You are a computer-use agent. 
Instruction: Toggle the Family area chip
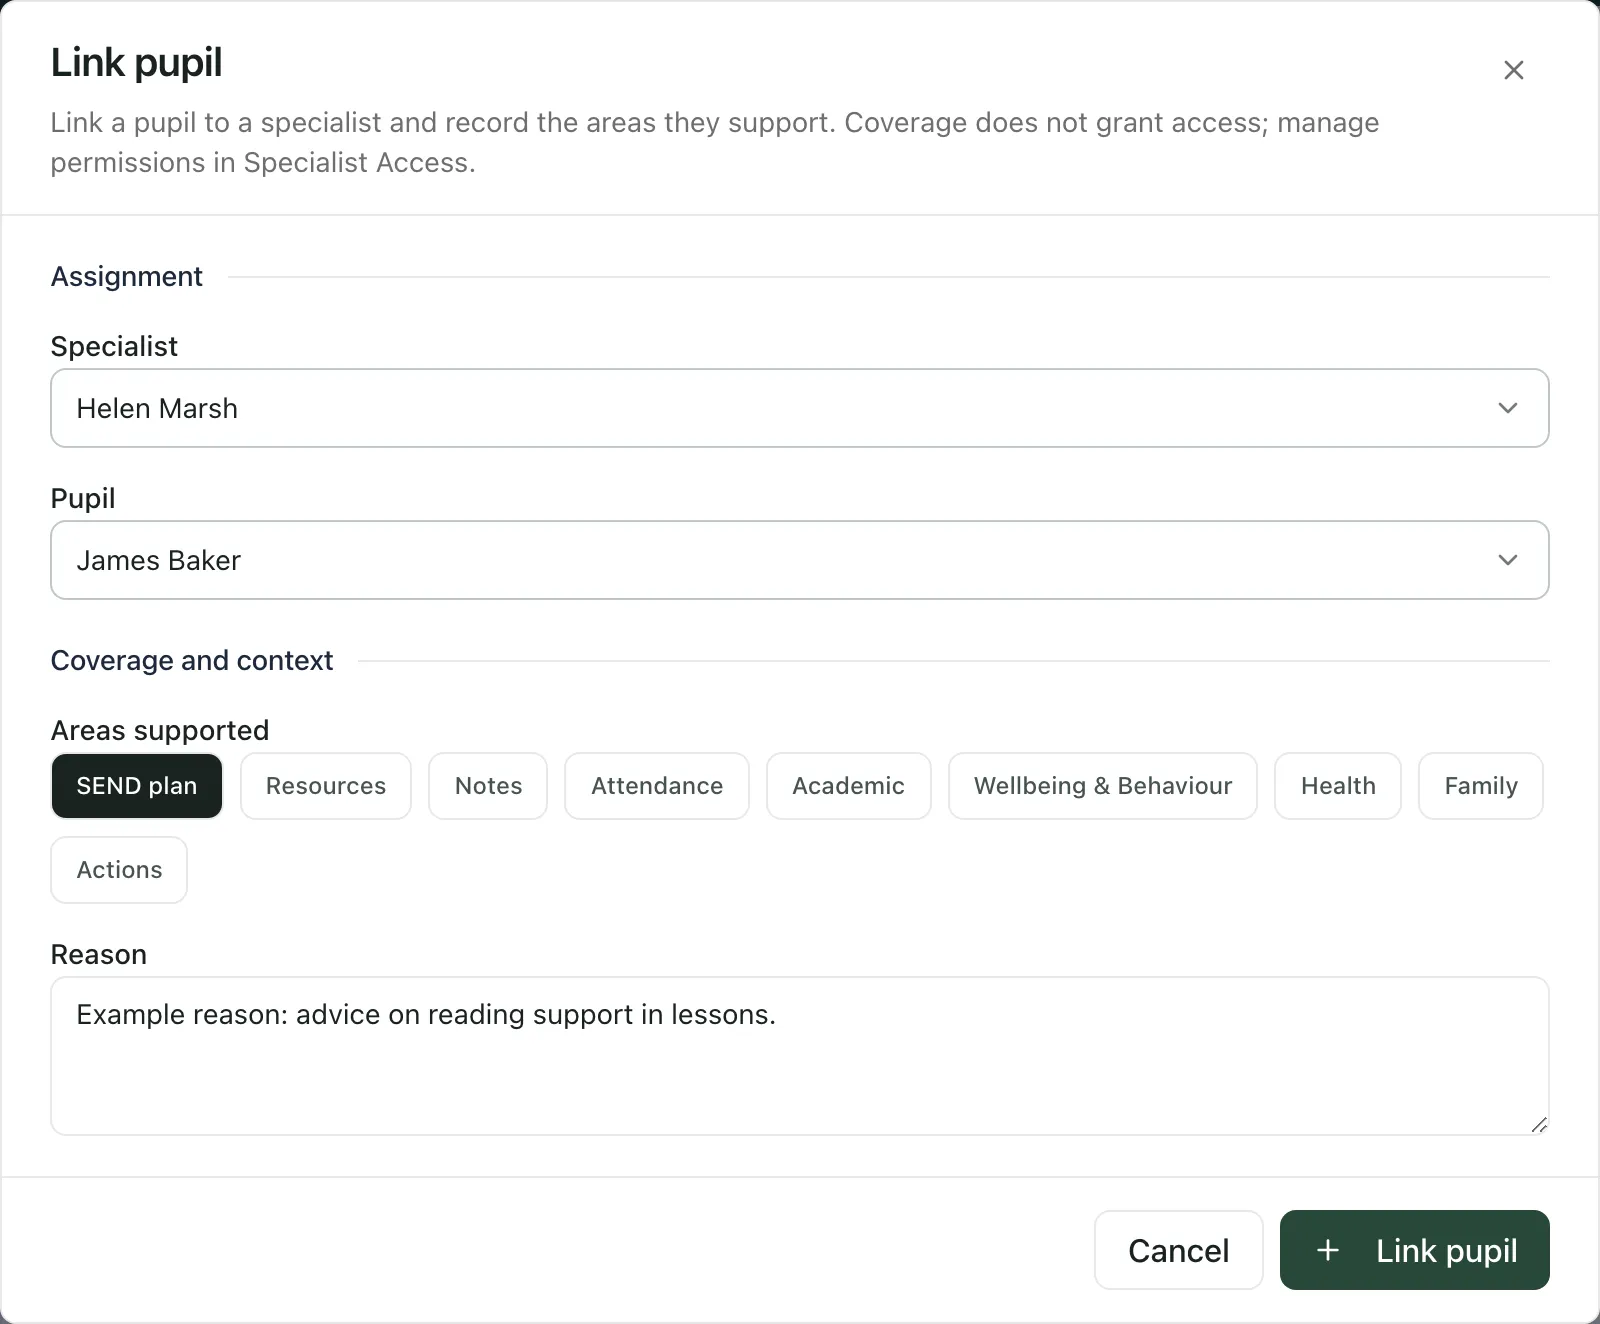(x=1481, y=786)
